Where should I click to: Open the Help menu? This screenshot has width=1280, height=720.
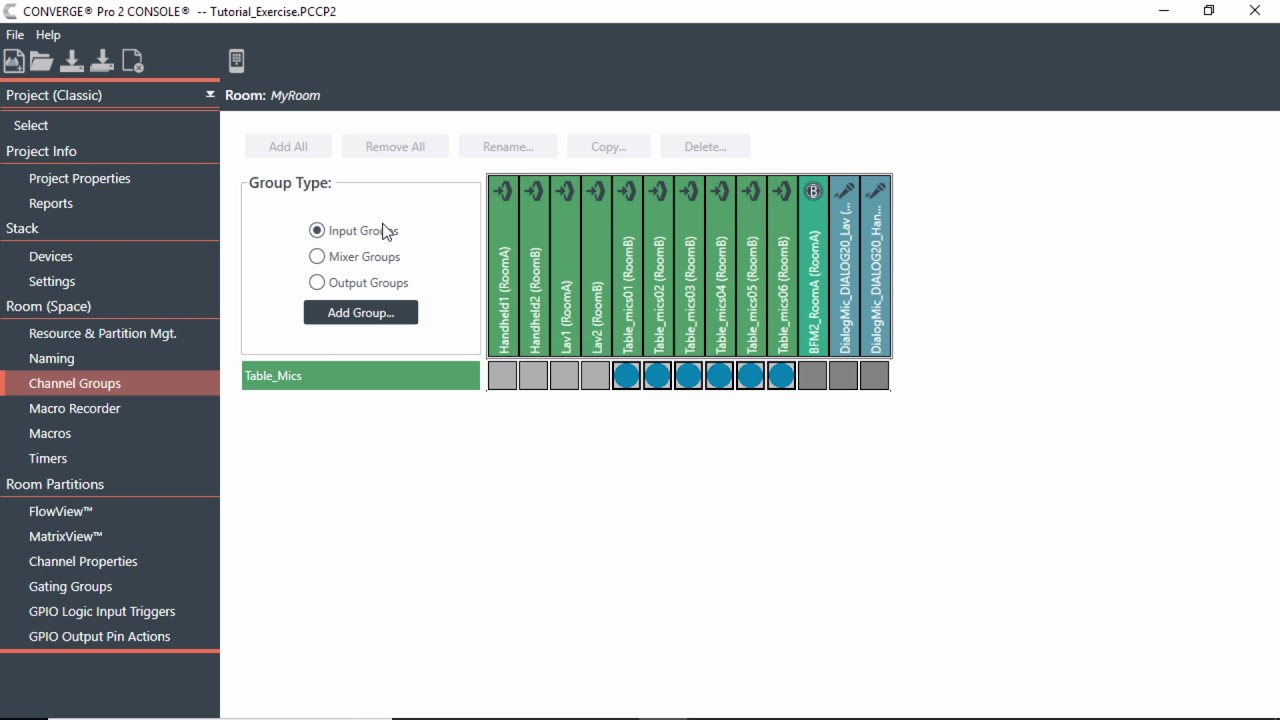[48, 35]
